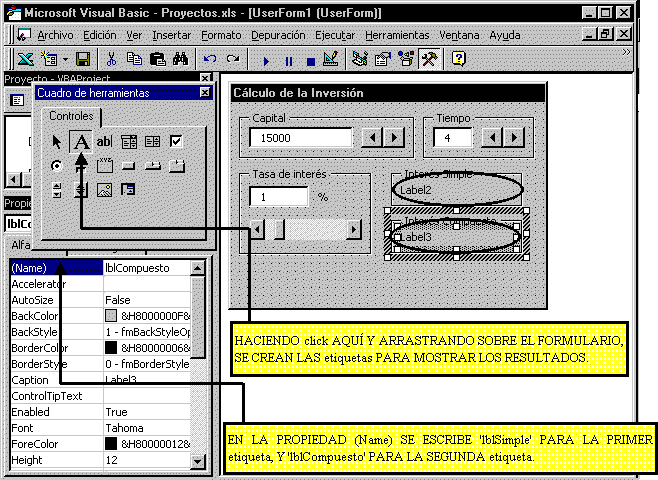Click the AutoSize value False
The height and width of the screenshot is (480, 658).
click(118, 300)
